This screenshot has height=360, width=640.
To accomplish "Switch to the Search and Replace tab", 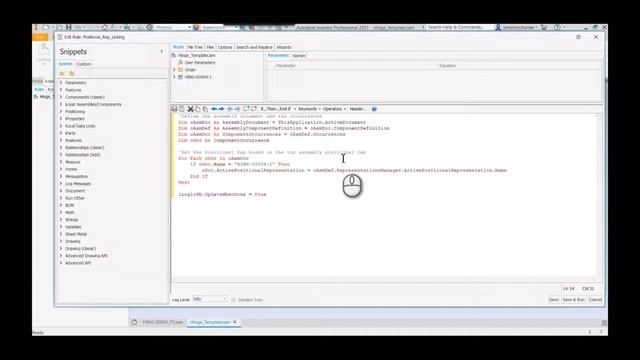I will 254,47.
